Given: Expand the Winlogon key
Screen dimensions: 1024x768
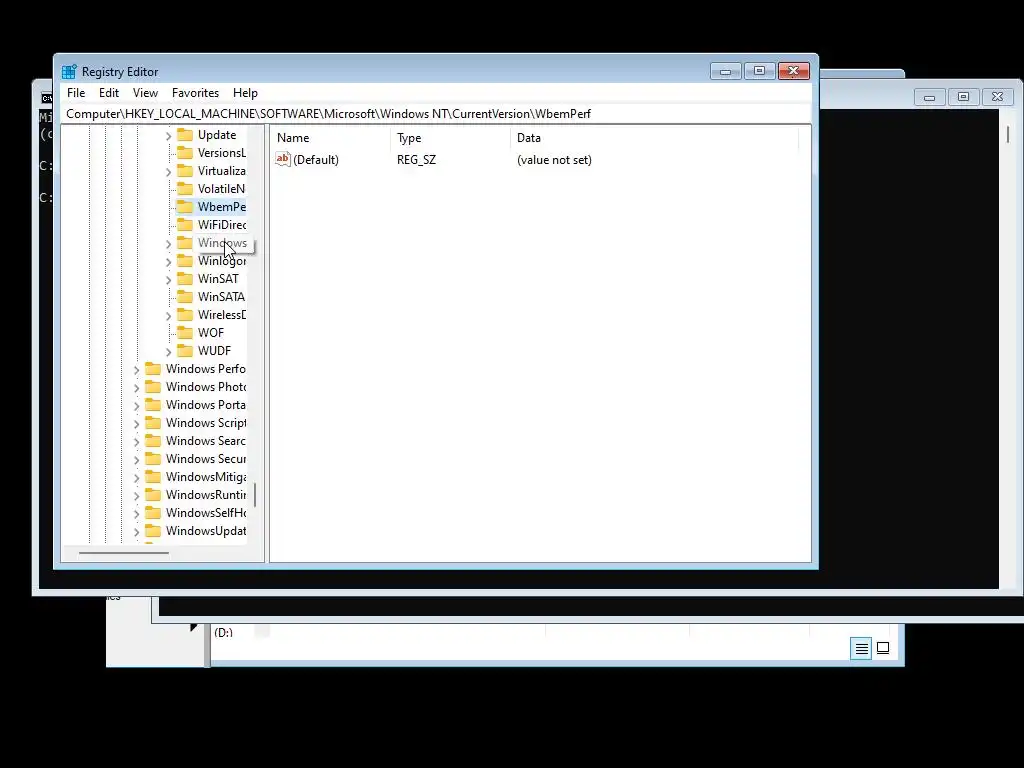Looking at the screenshot, I should coord(168,262).
